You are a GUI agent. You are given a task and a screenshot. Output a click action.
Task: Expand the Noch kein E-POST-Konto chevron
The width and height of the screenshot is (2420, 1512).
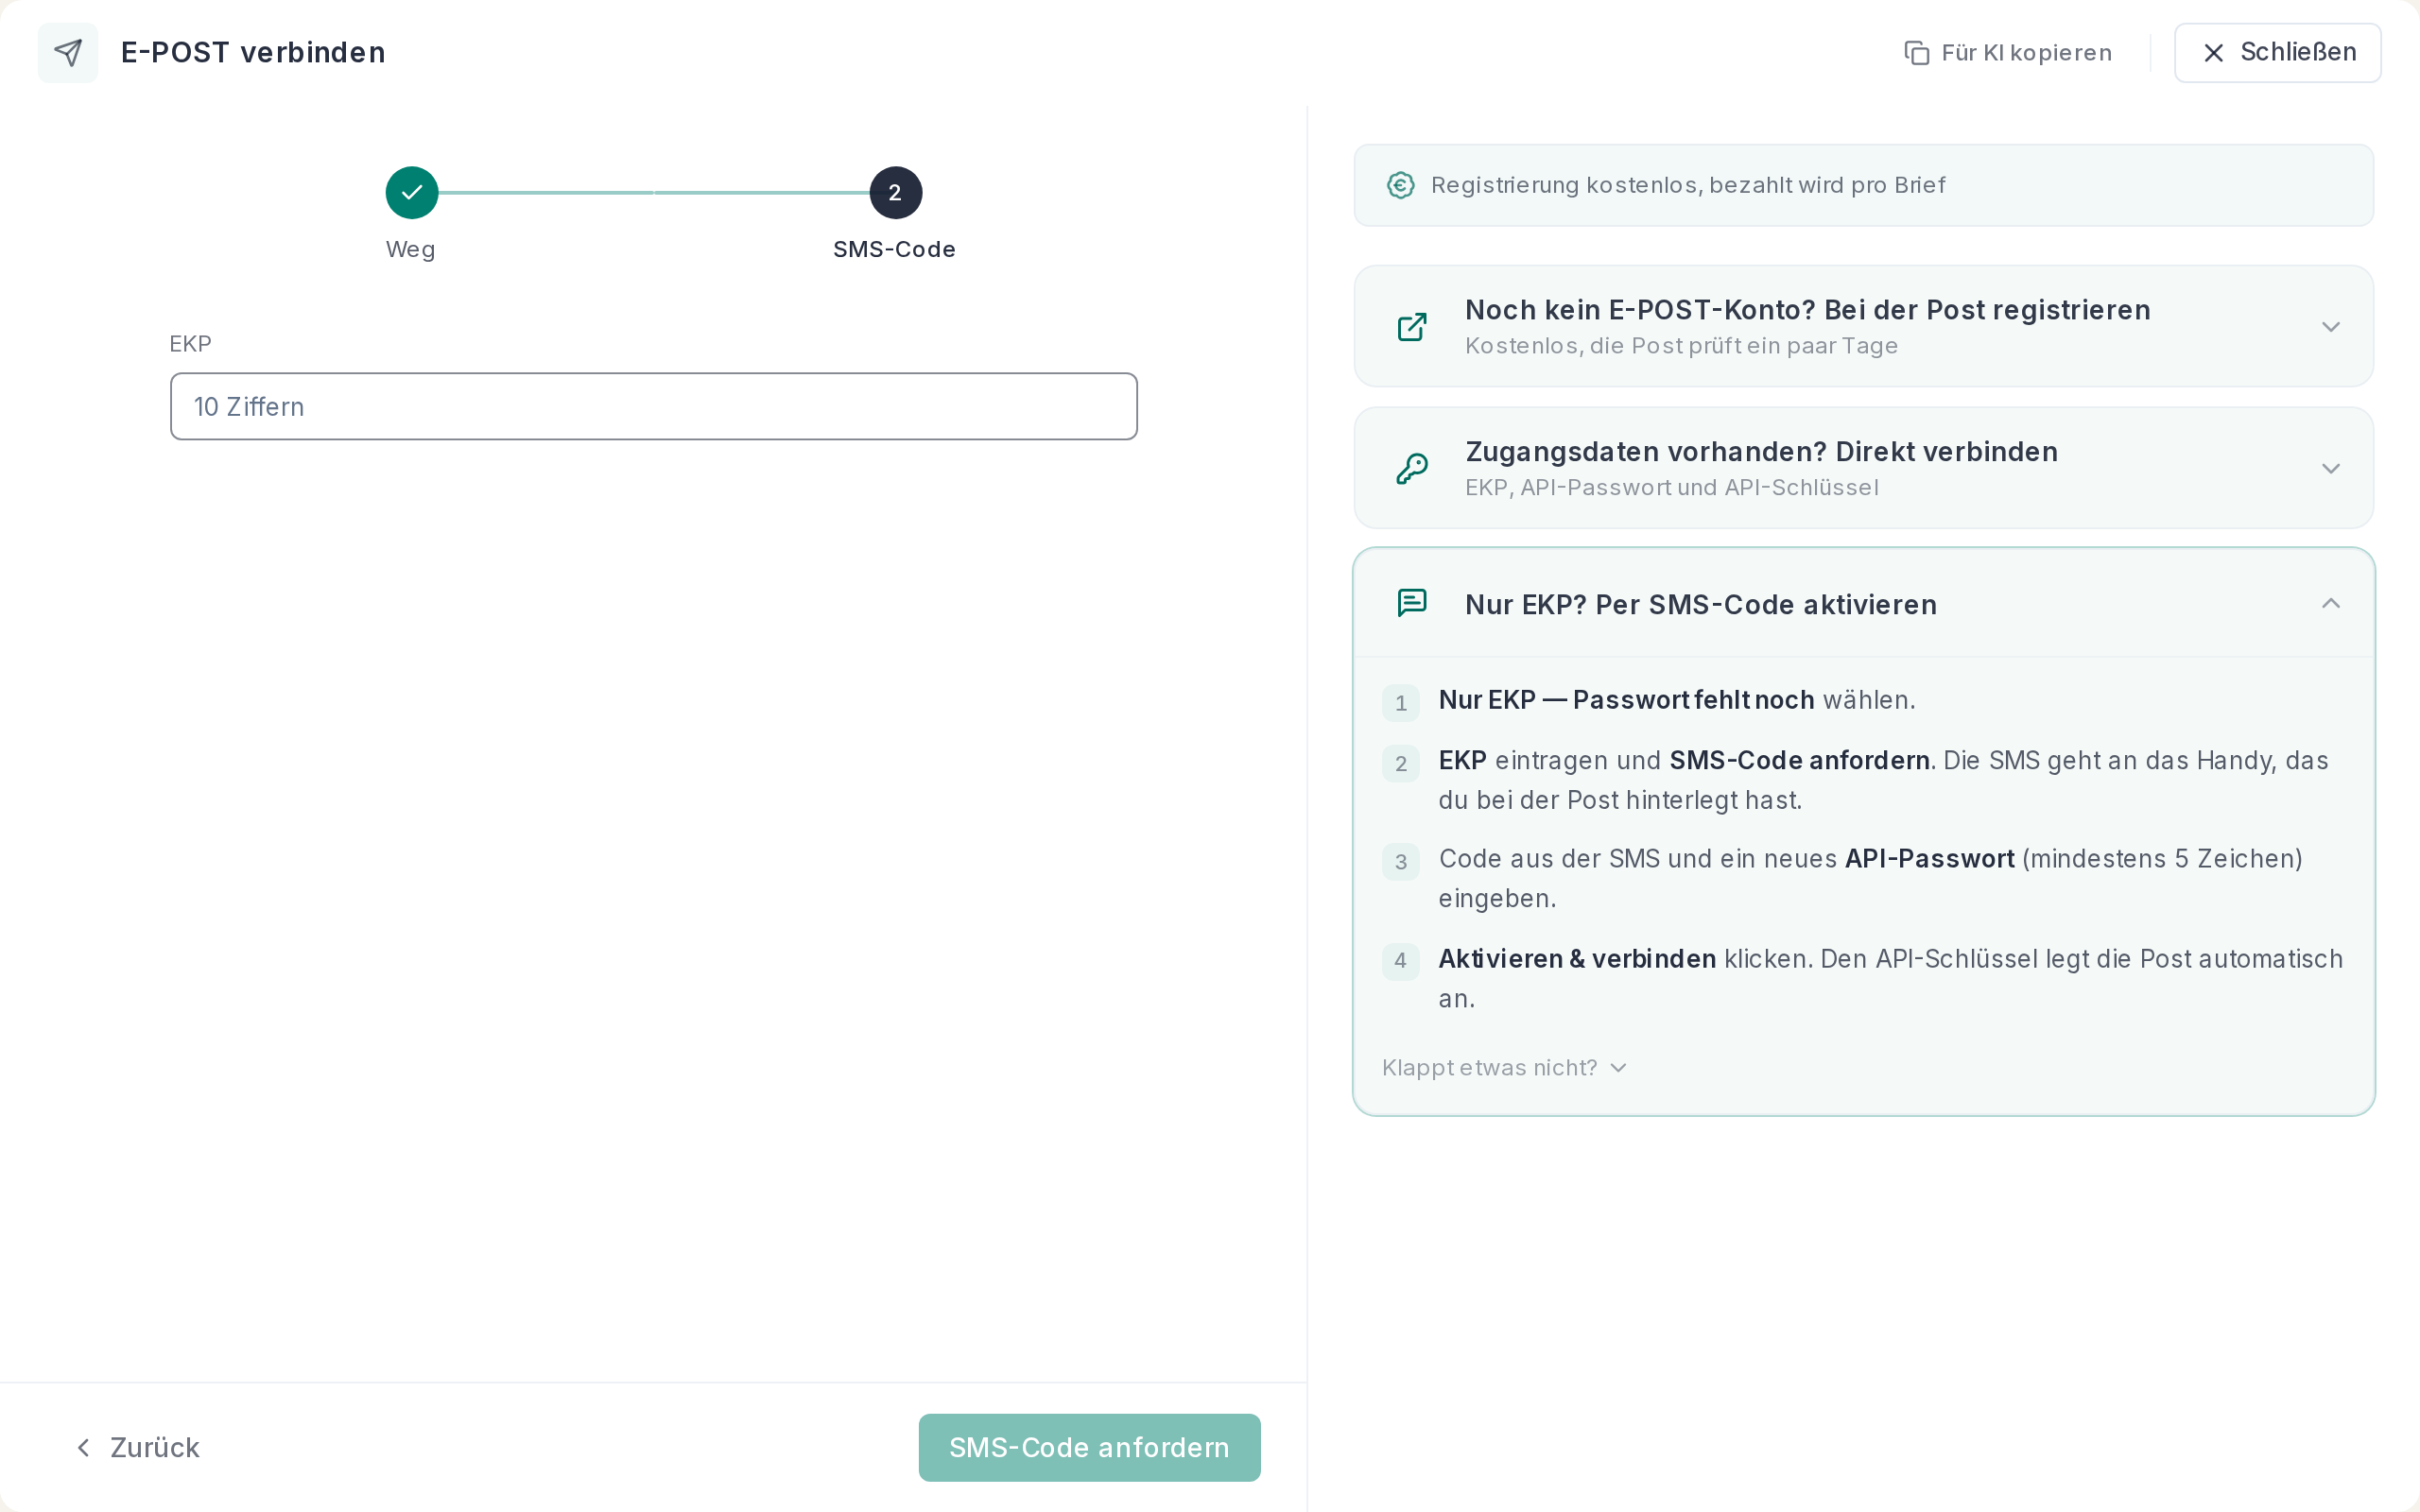tap(2330, 327)
